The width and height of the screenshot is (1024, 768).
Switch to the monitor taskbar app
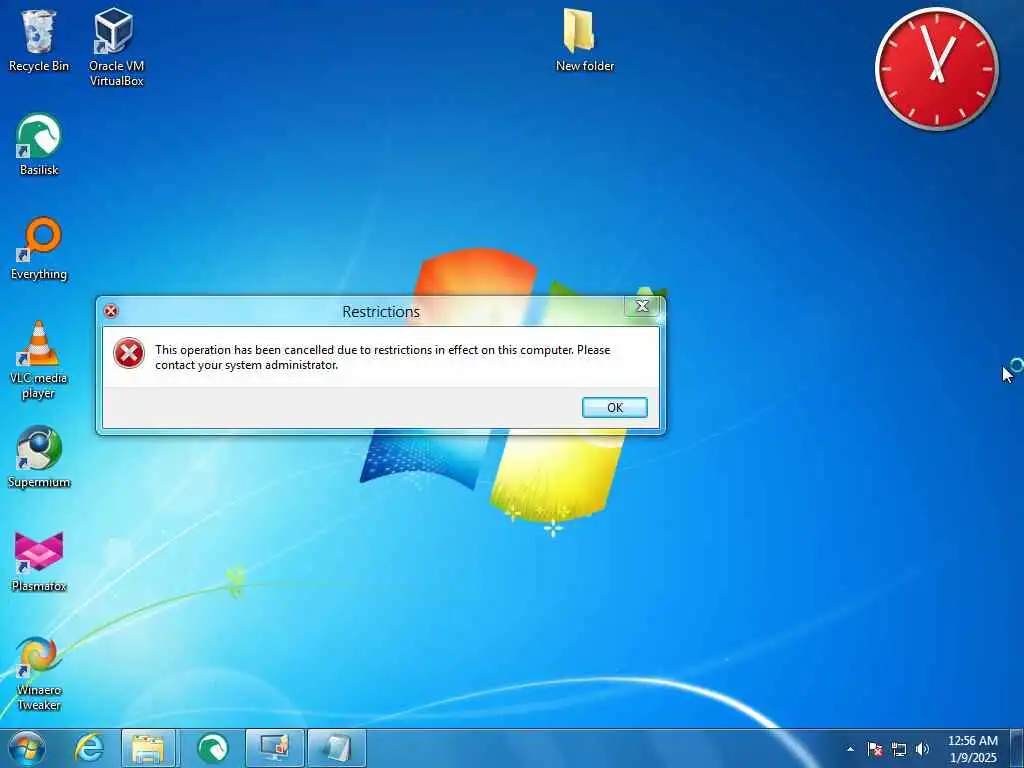[274, 748]
